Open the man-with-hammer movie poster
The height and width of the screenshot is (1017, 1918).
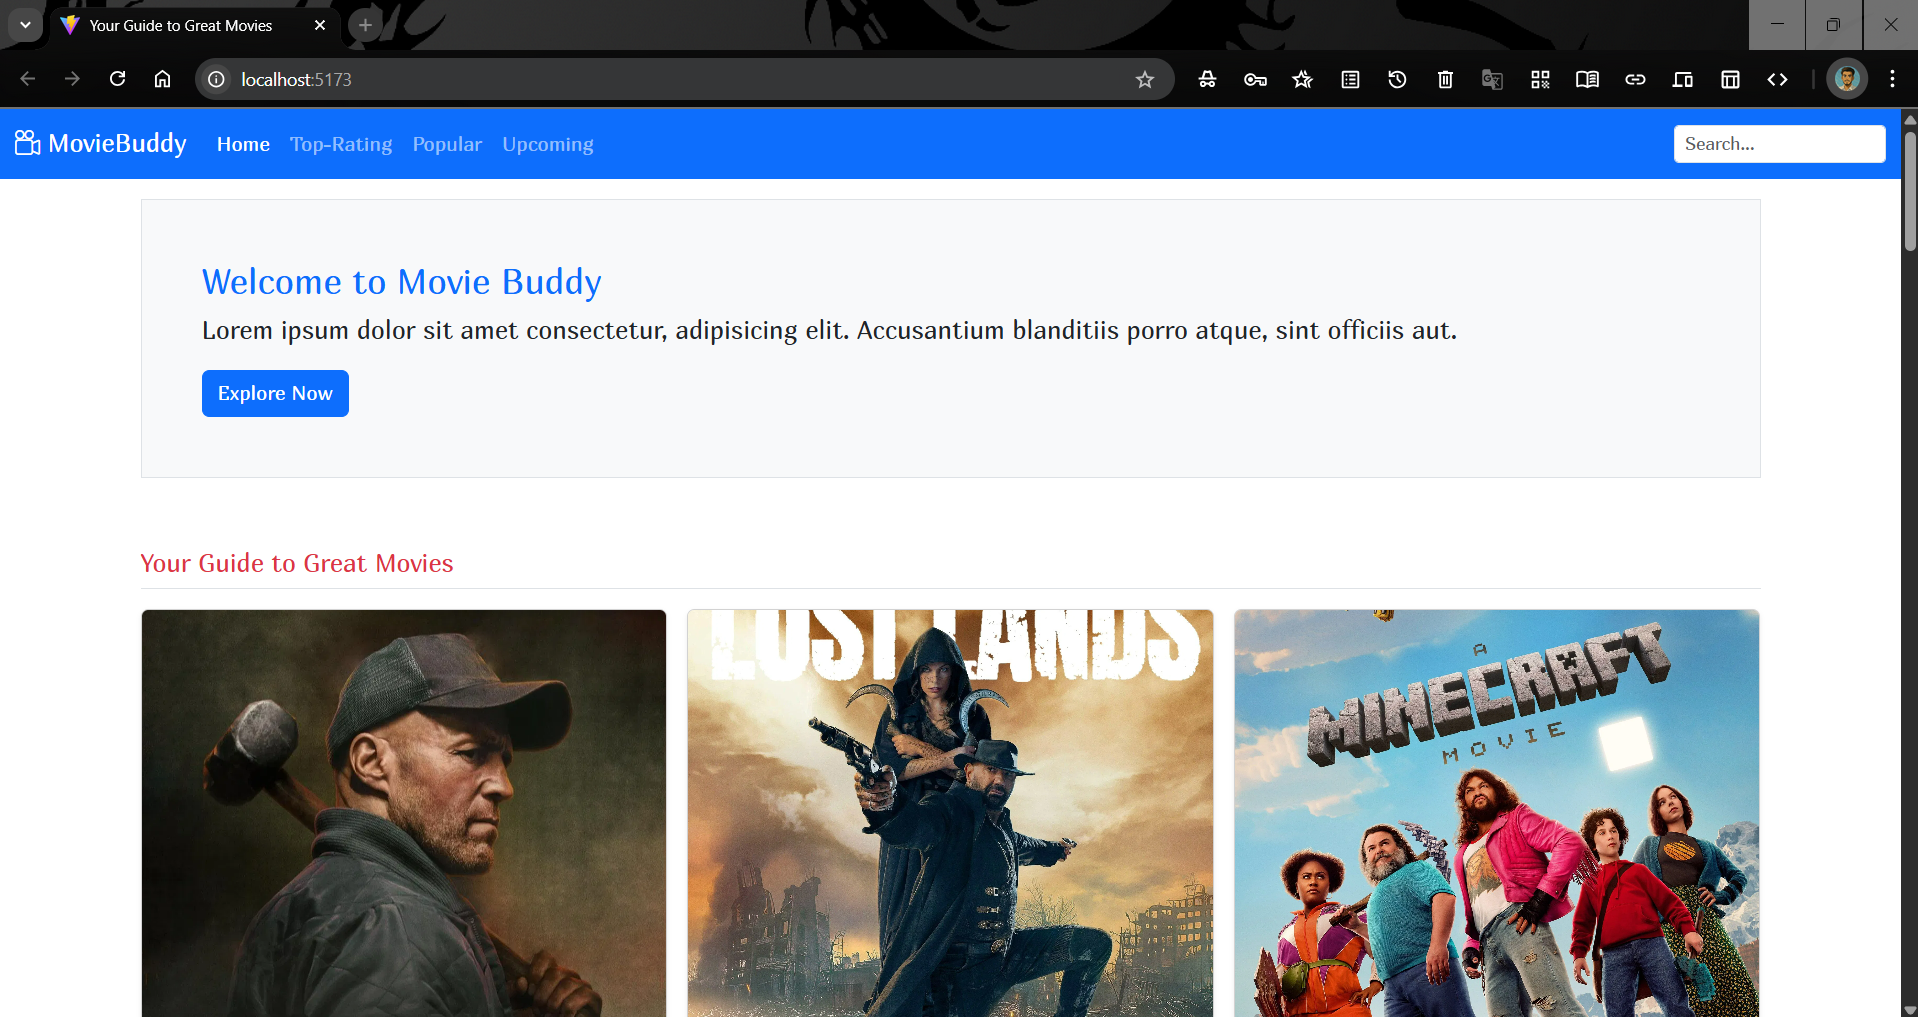point(404,813)
